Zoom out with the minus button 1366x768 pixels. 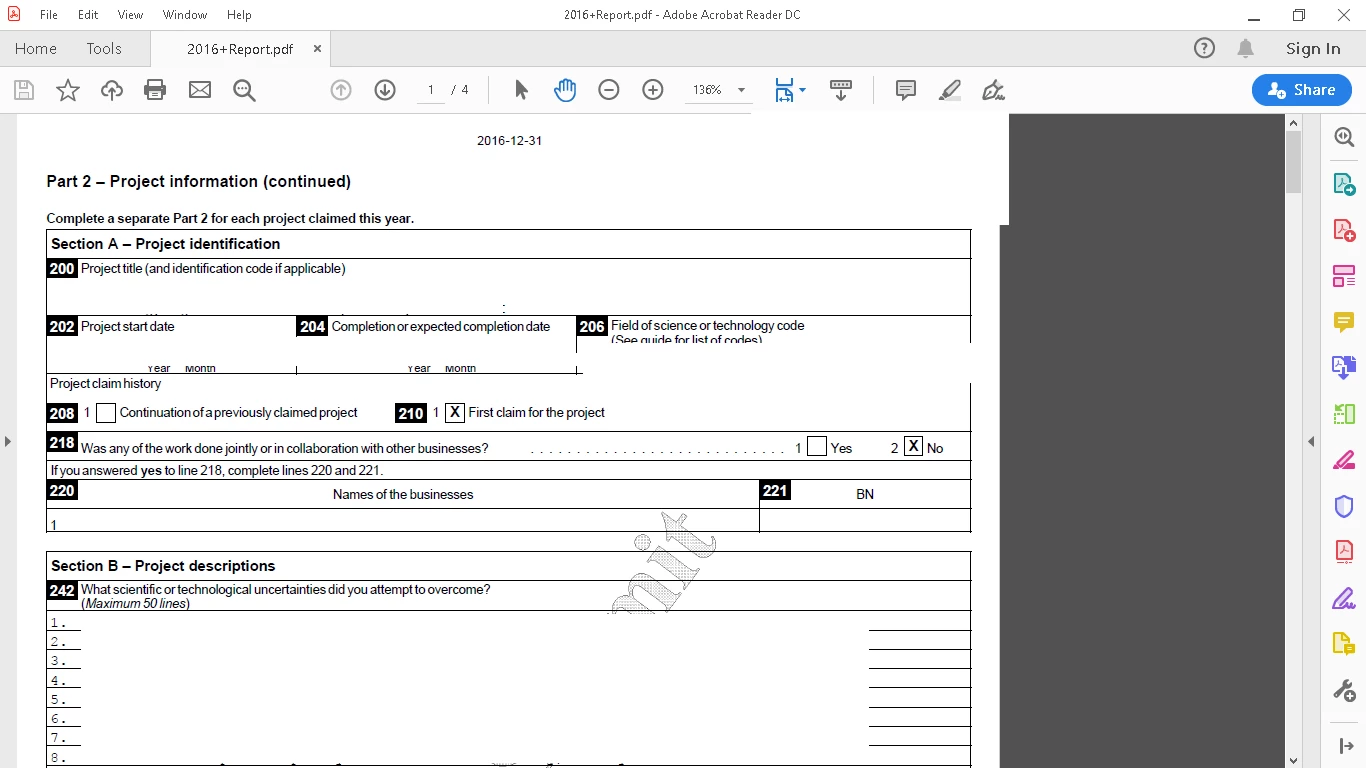[609, 90]
